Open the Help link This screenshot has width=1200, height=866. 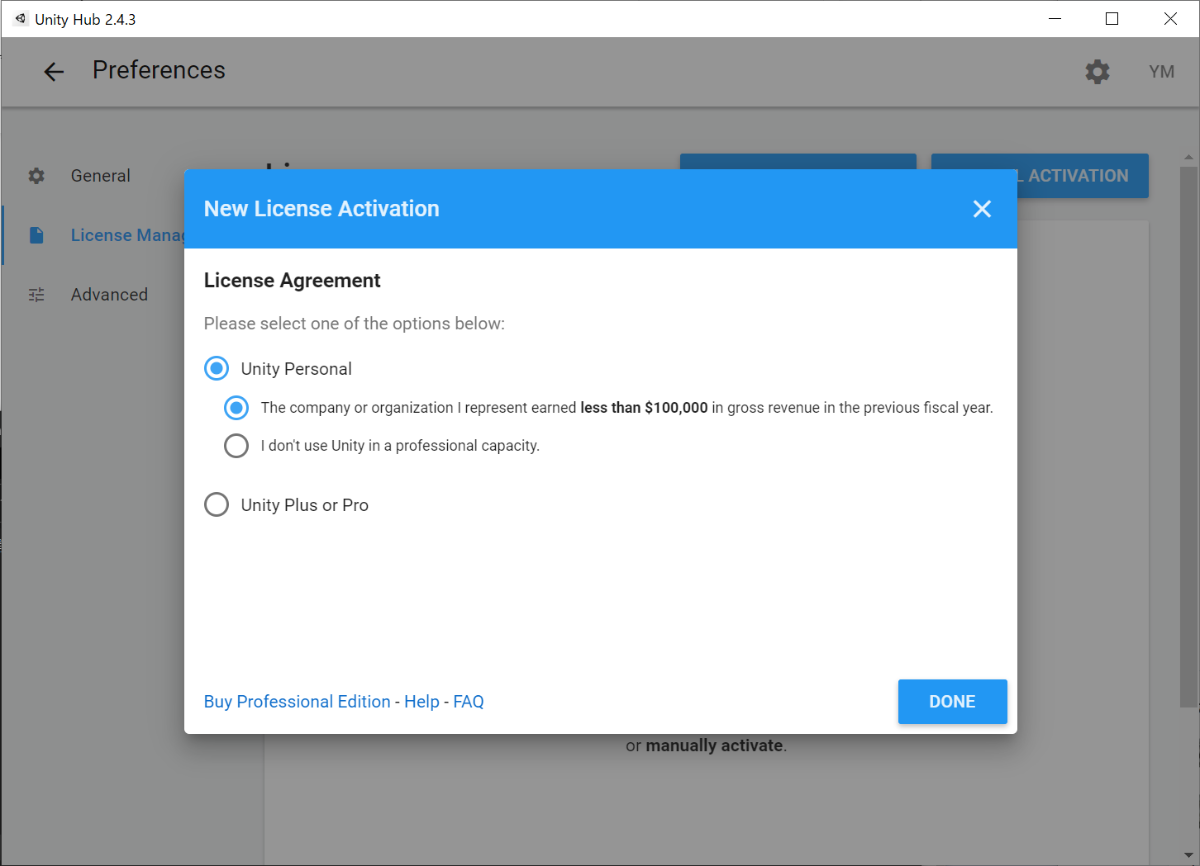pyautogui.click(x=422, y=702)
